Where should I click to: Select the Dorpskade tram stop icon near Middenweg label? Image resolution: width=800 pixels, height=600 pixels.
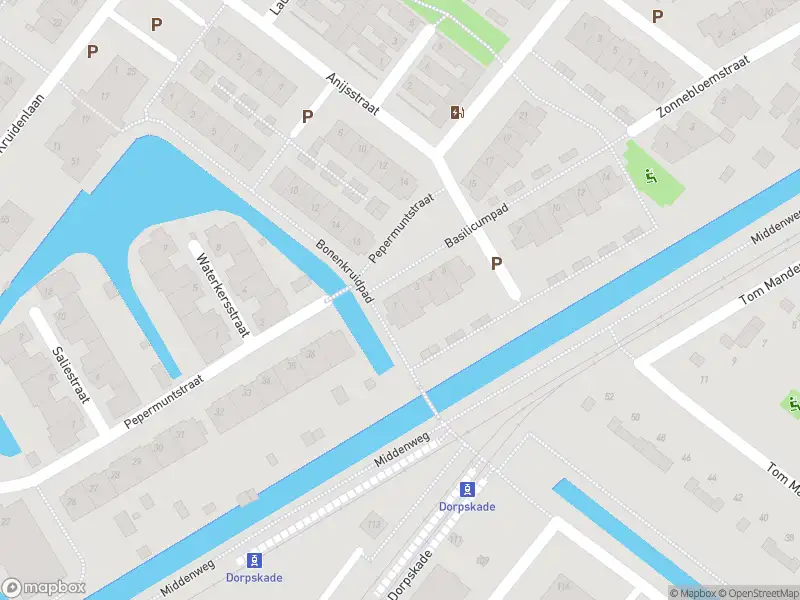(x=467, y=489)
